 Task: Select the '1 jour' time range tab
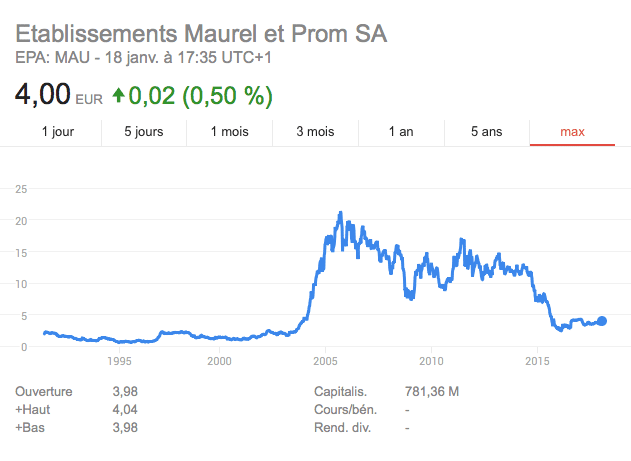(x=57, y=131)
